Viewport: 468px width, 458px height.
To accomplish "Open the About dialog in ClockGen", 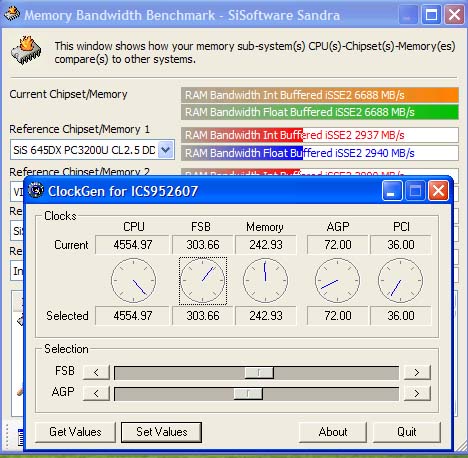I will tap(333, 432).
